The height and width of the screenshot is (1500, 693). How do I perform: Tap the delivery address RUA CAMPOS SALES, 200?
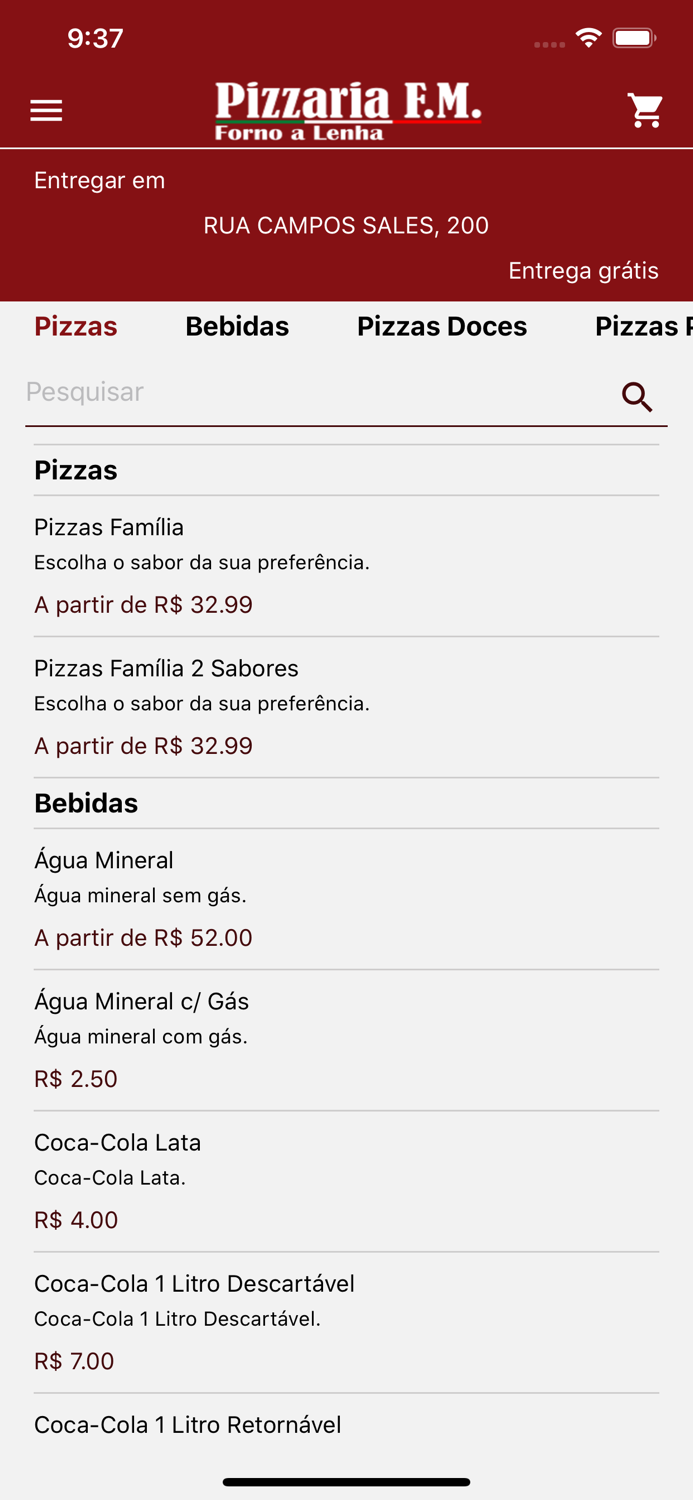[x=346, y=226]
